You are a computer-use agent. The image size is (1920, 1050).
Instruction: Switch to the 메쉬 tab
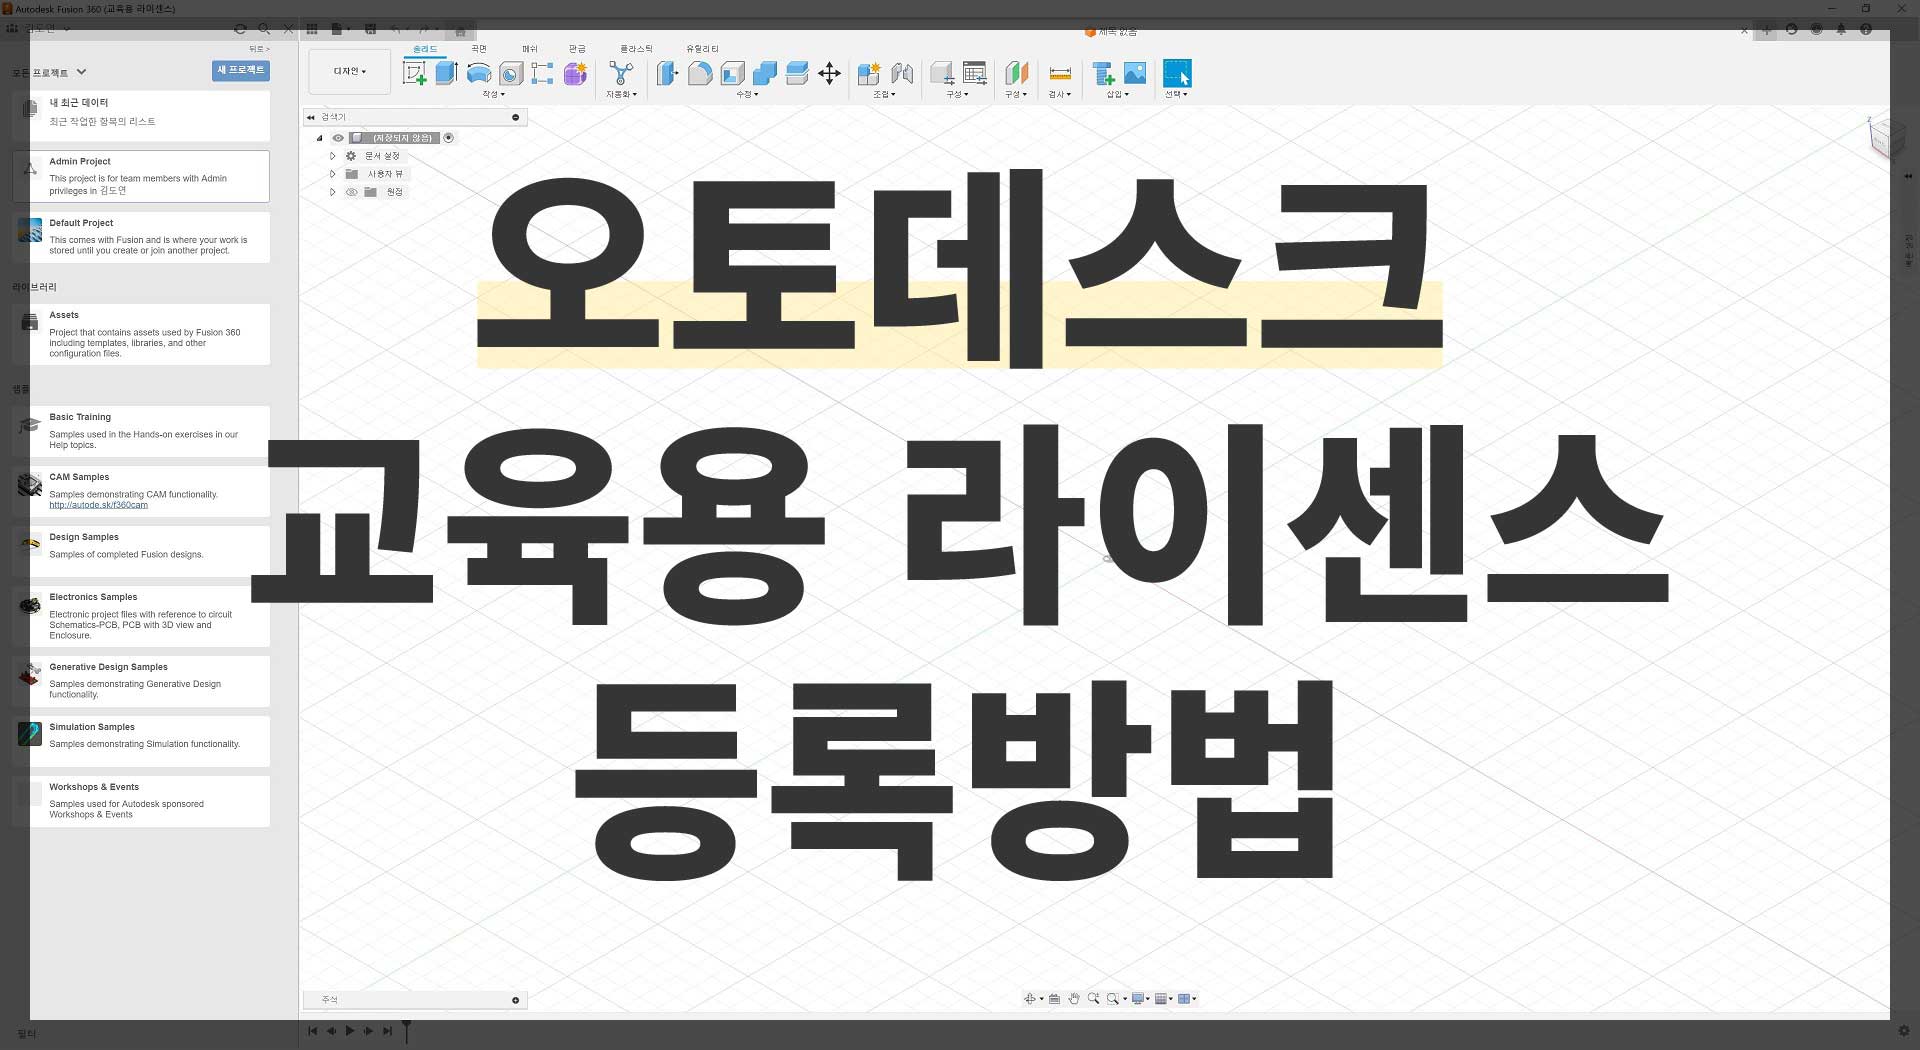tap(529, 49)
